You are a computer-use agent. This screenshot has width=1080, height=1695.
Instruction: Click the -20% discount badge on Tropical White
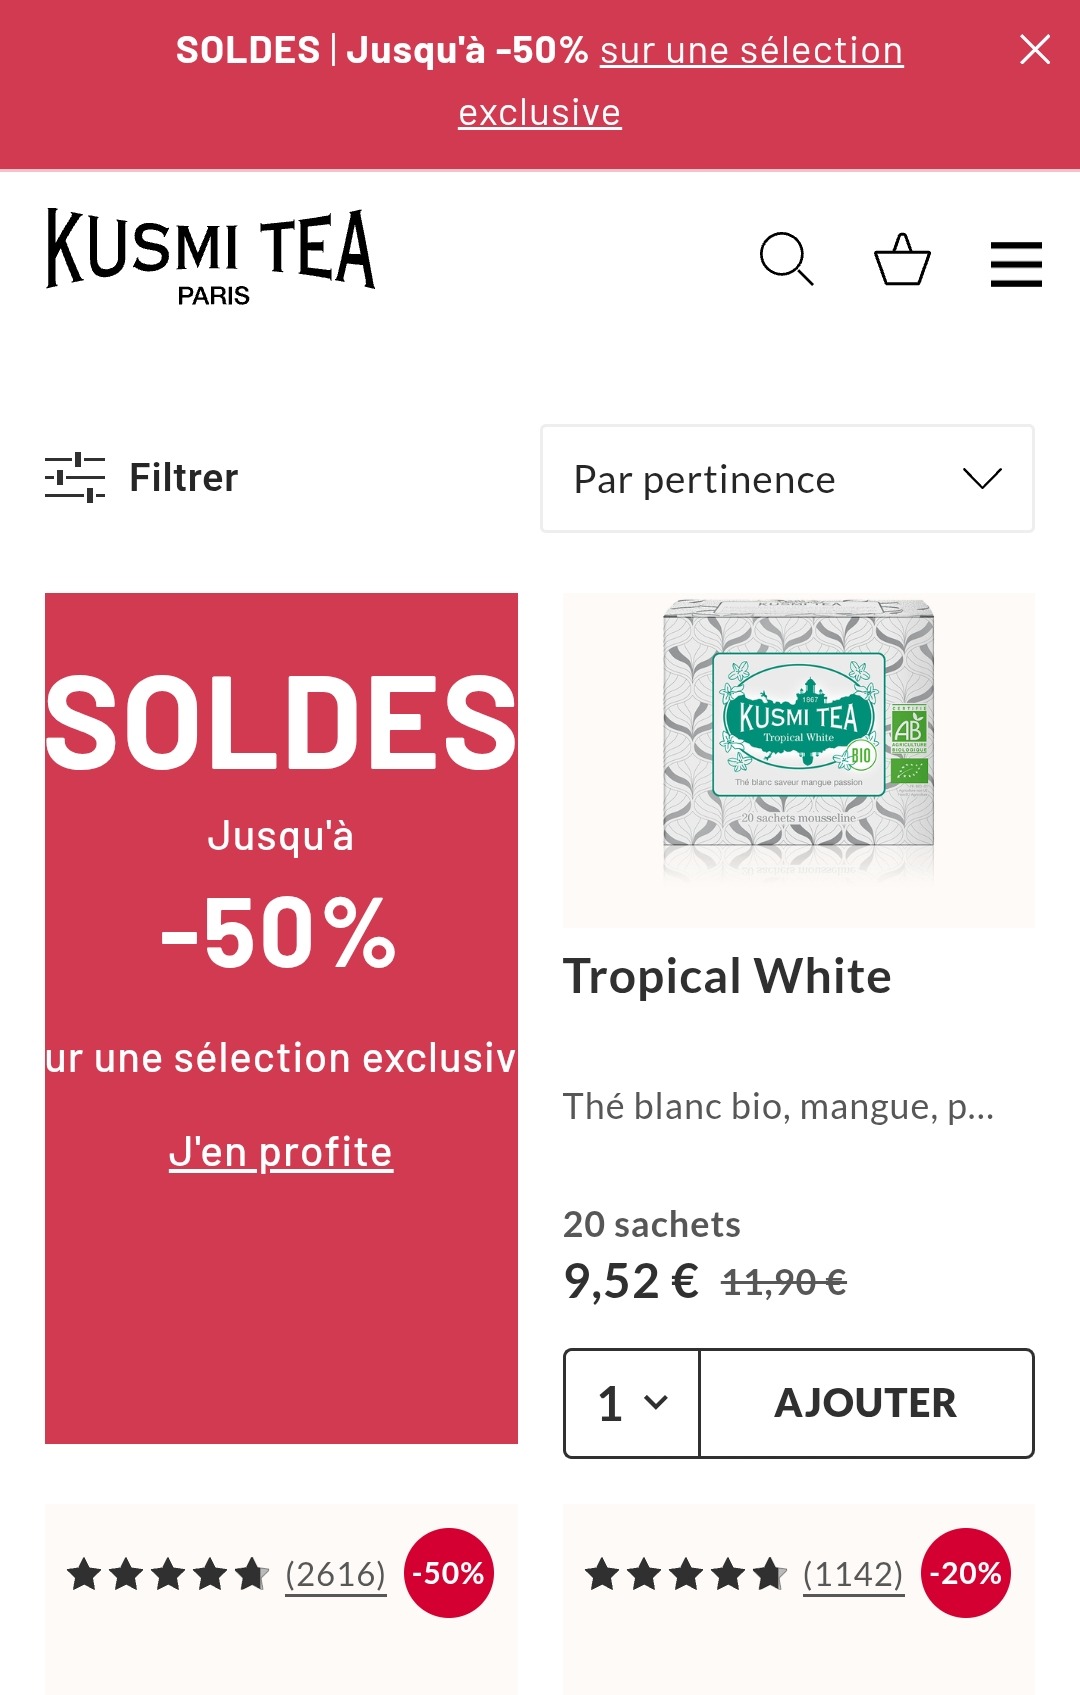(x=969, y=1572)
